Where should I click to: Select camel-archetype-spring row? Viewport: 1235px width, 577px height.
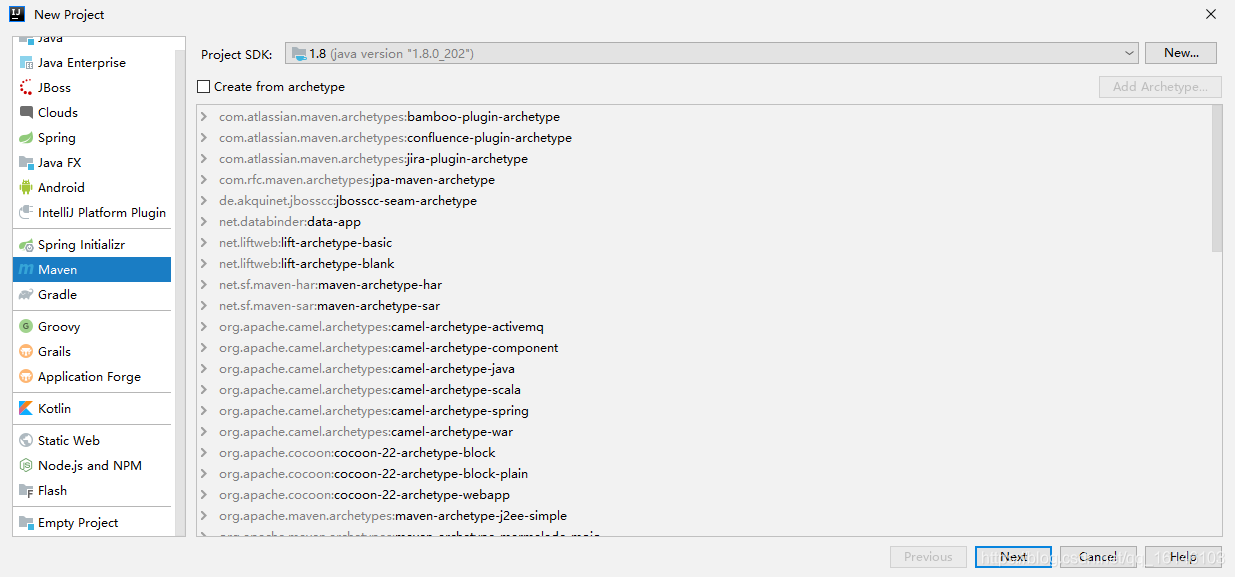click(x=704, y=411)
